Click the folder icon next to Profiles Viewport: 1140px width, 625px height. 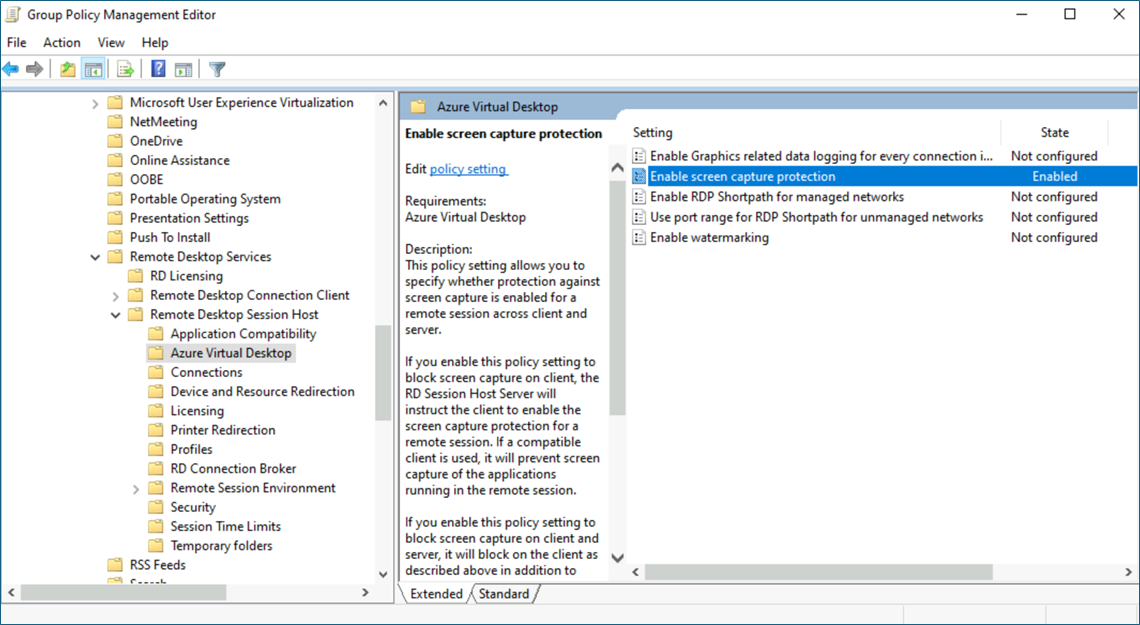[x=156, y=449]
